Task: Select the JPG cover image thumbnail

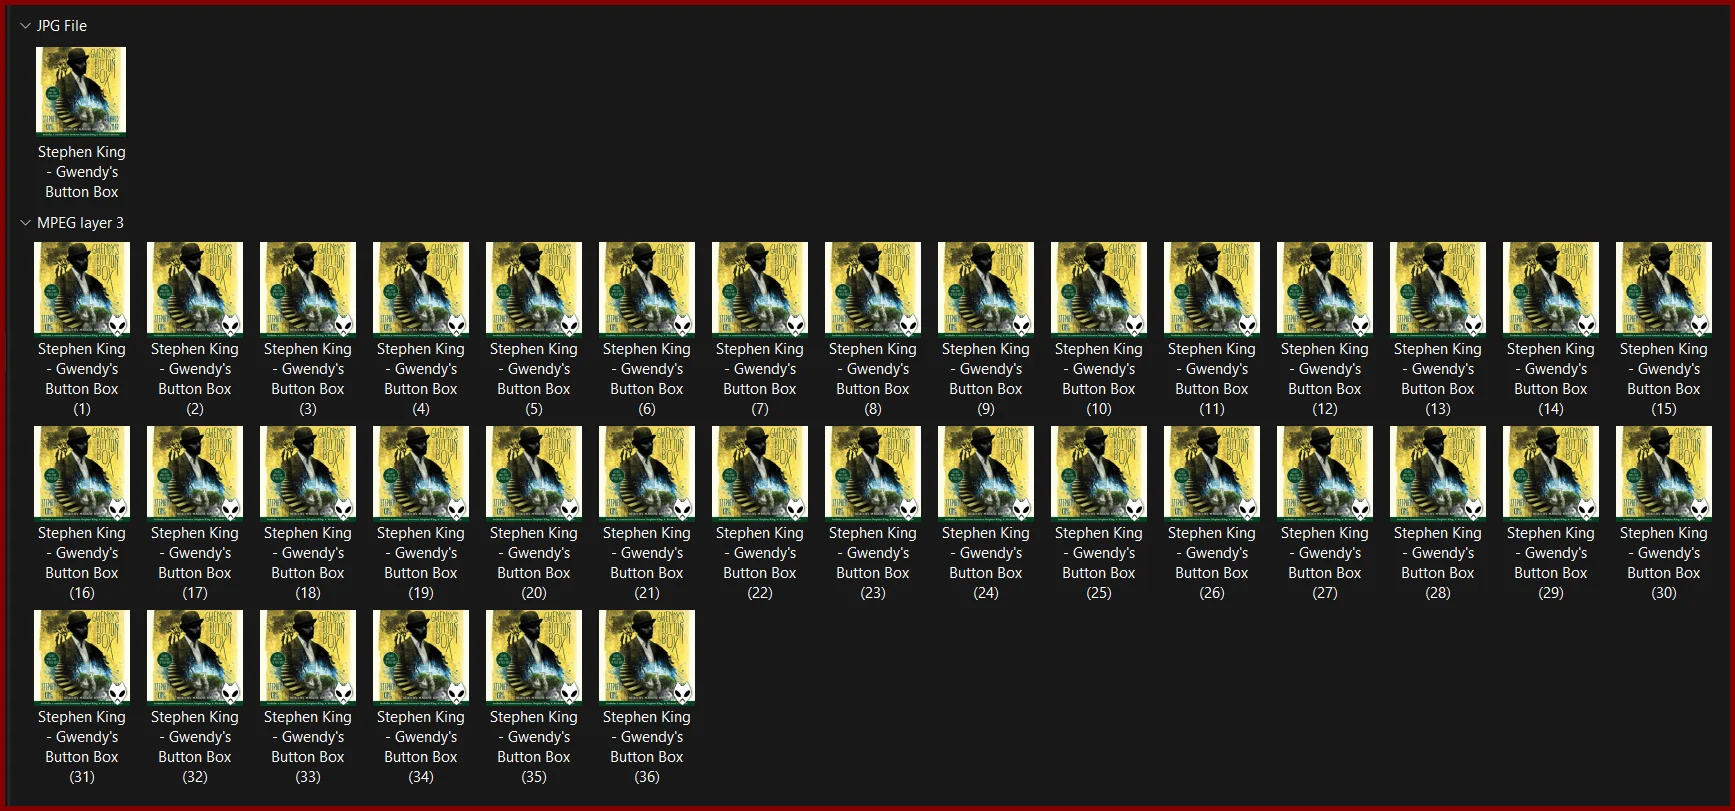Action: tap(81, 90)
